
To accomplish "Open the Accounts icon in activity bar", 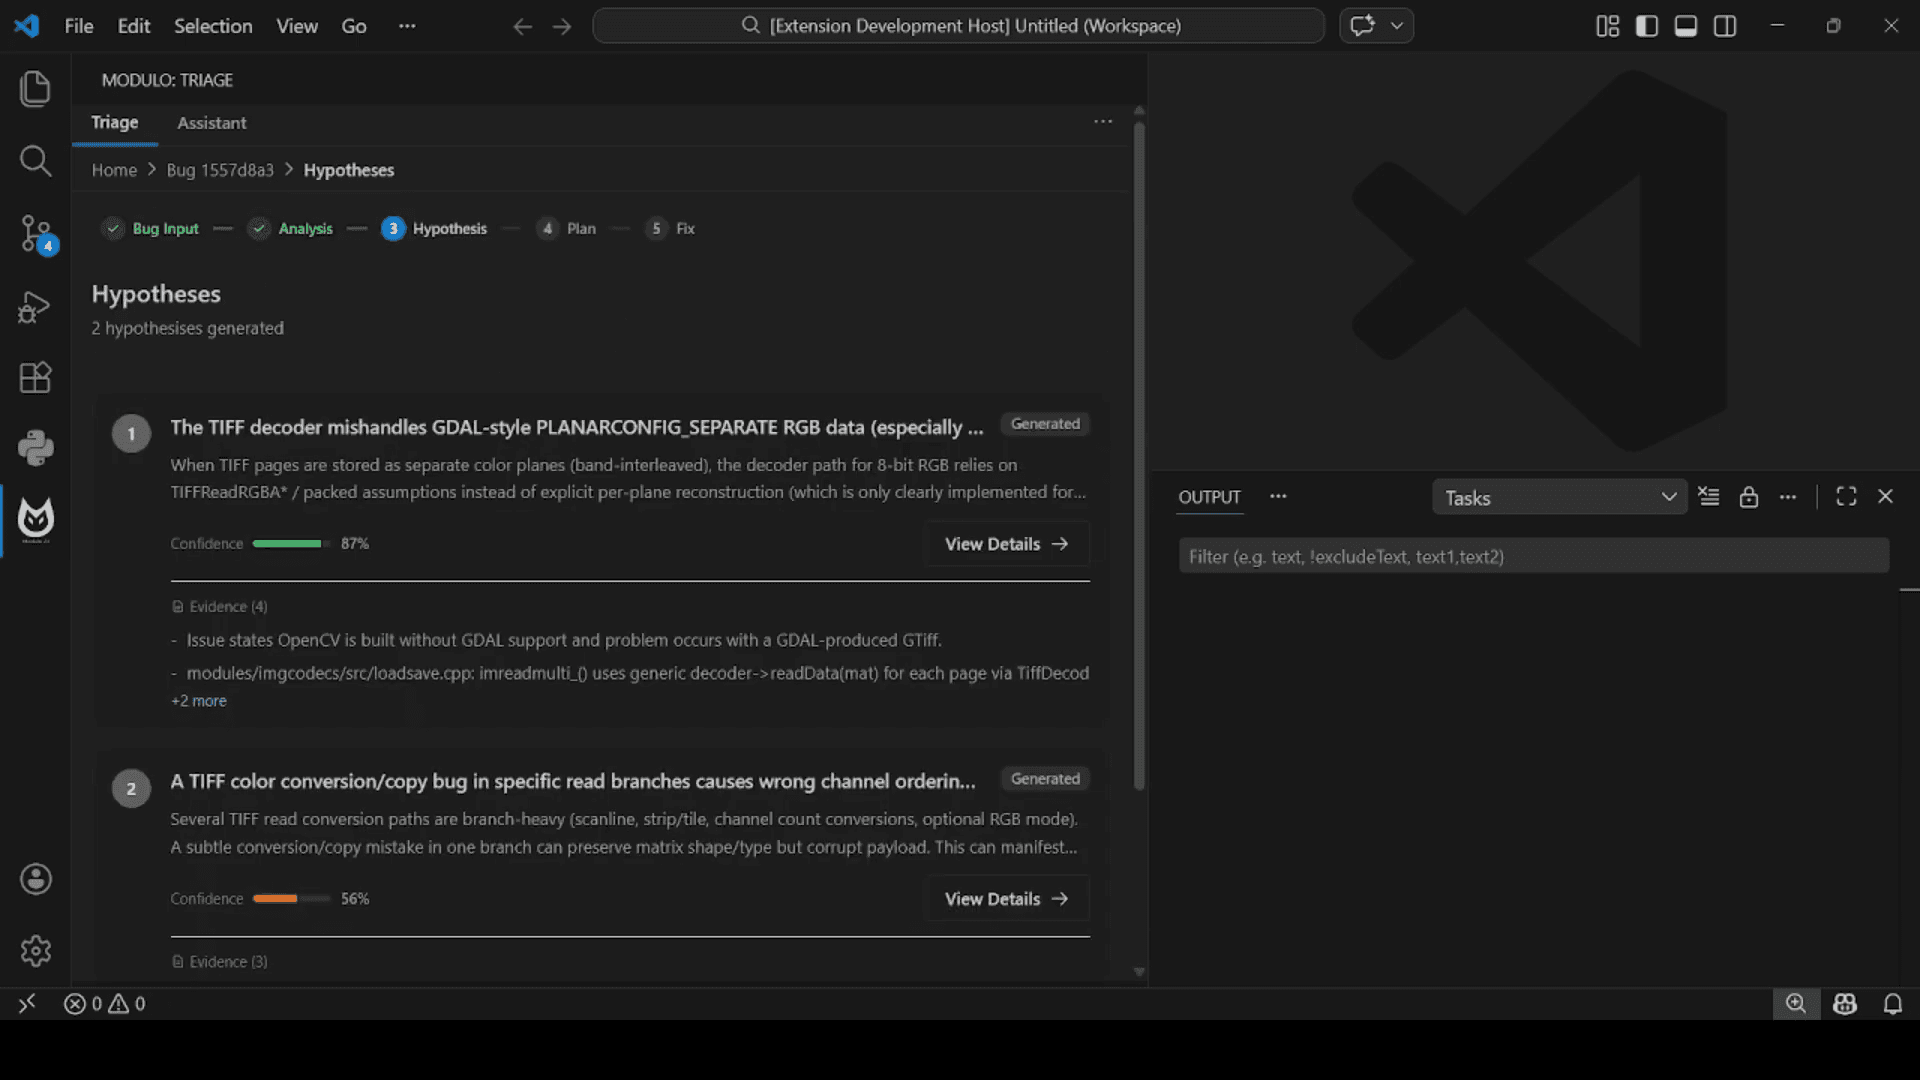I will click(36, 879).
